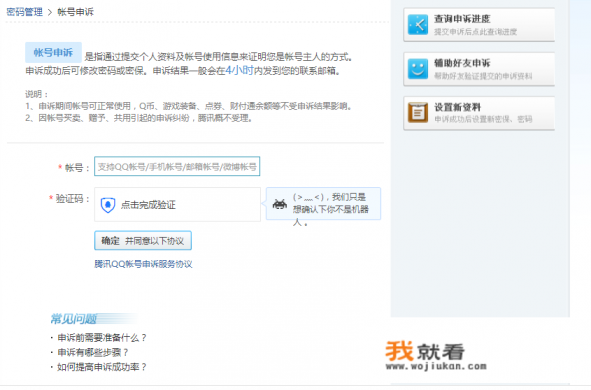Viewport: 591px width, 390px height.
Task: Click the 查询申诉进度 clock icon
Action: (418, 24)
